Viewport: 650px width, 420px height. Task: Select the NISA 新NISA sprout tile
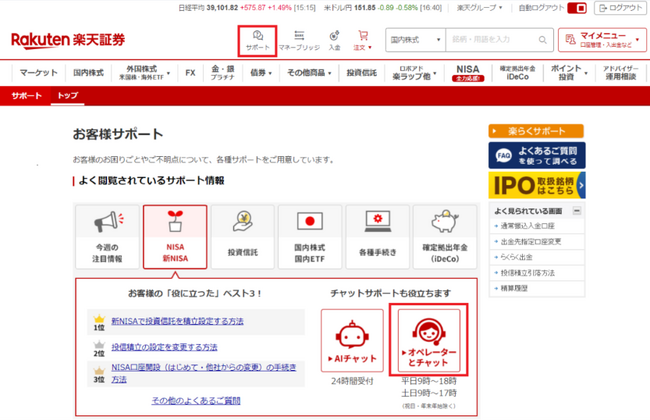coord(175,237)
